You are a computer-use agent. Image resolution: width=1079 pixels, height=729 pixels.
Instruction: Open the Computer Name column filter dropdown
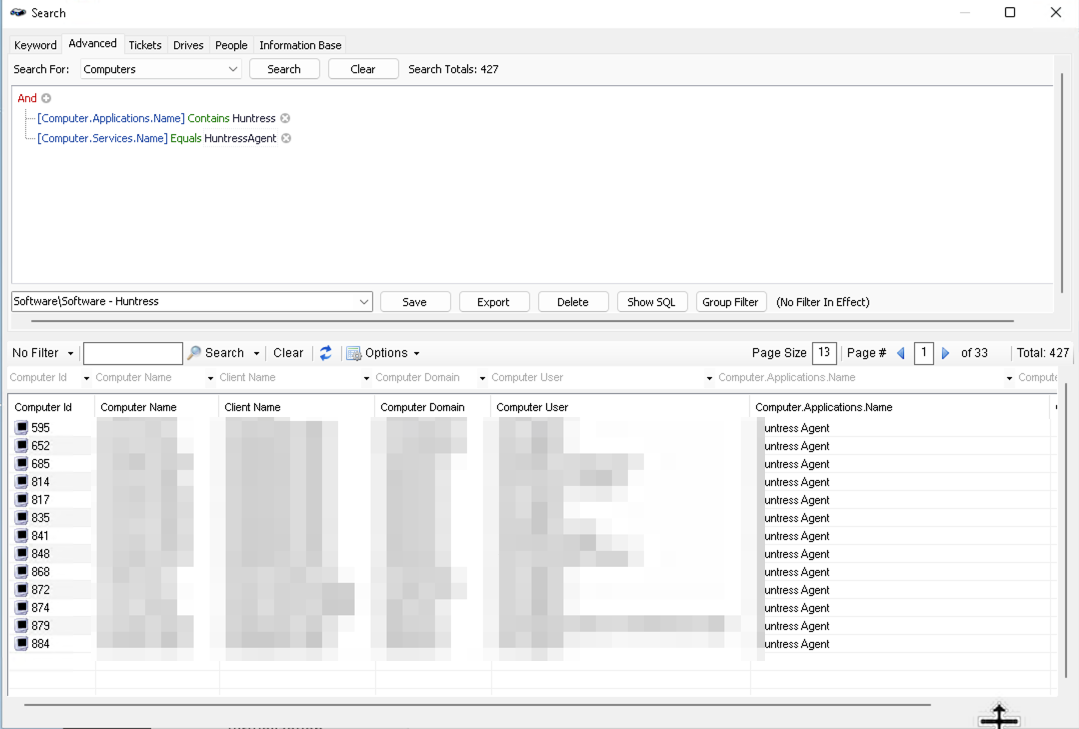pos(210,378)
